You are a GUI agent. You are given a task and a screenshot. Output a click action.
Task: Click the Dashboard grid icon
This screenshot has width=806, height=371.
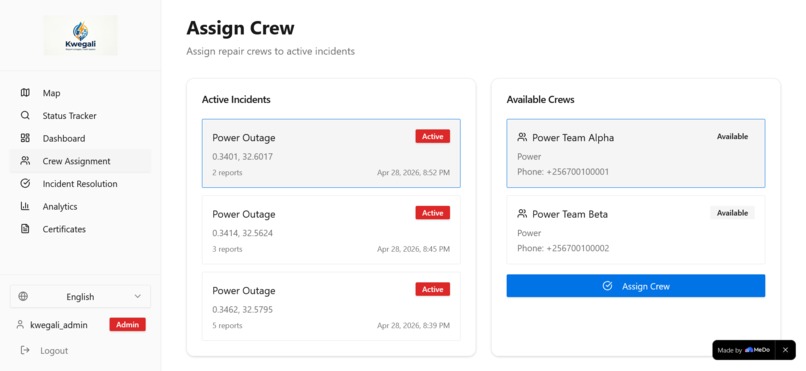click(25, 138)
